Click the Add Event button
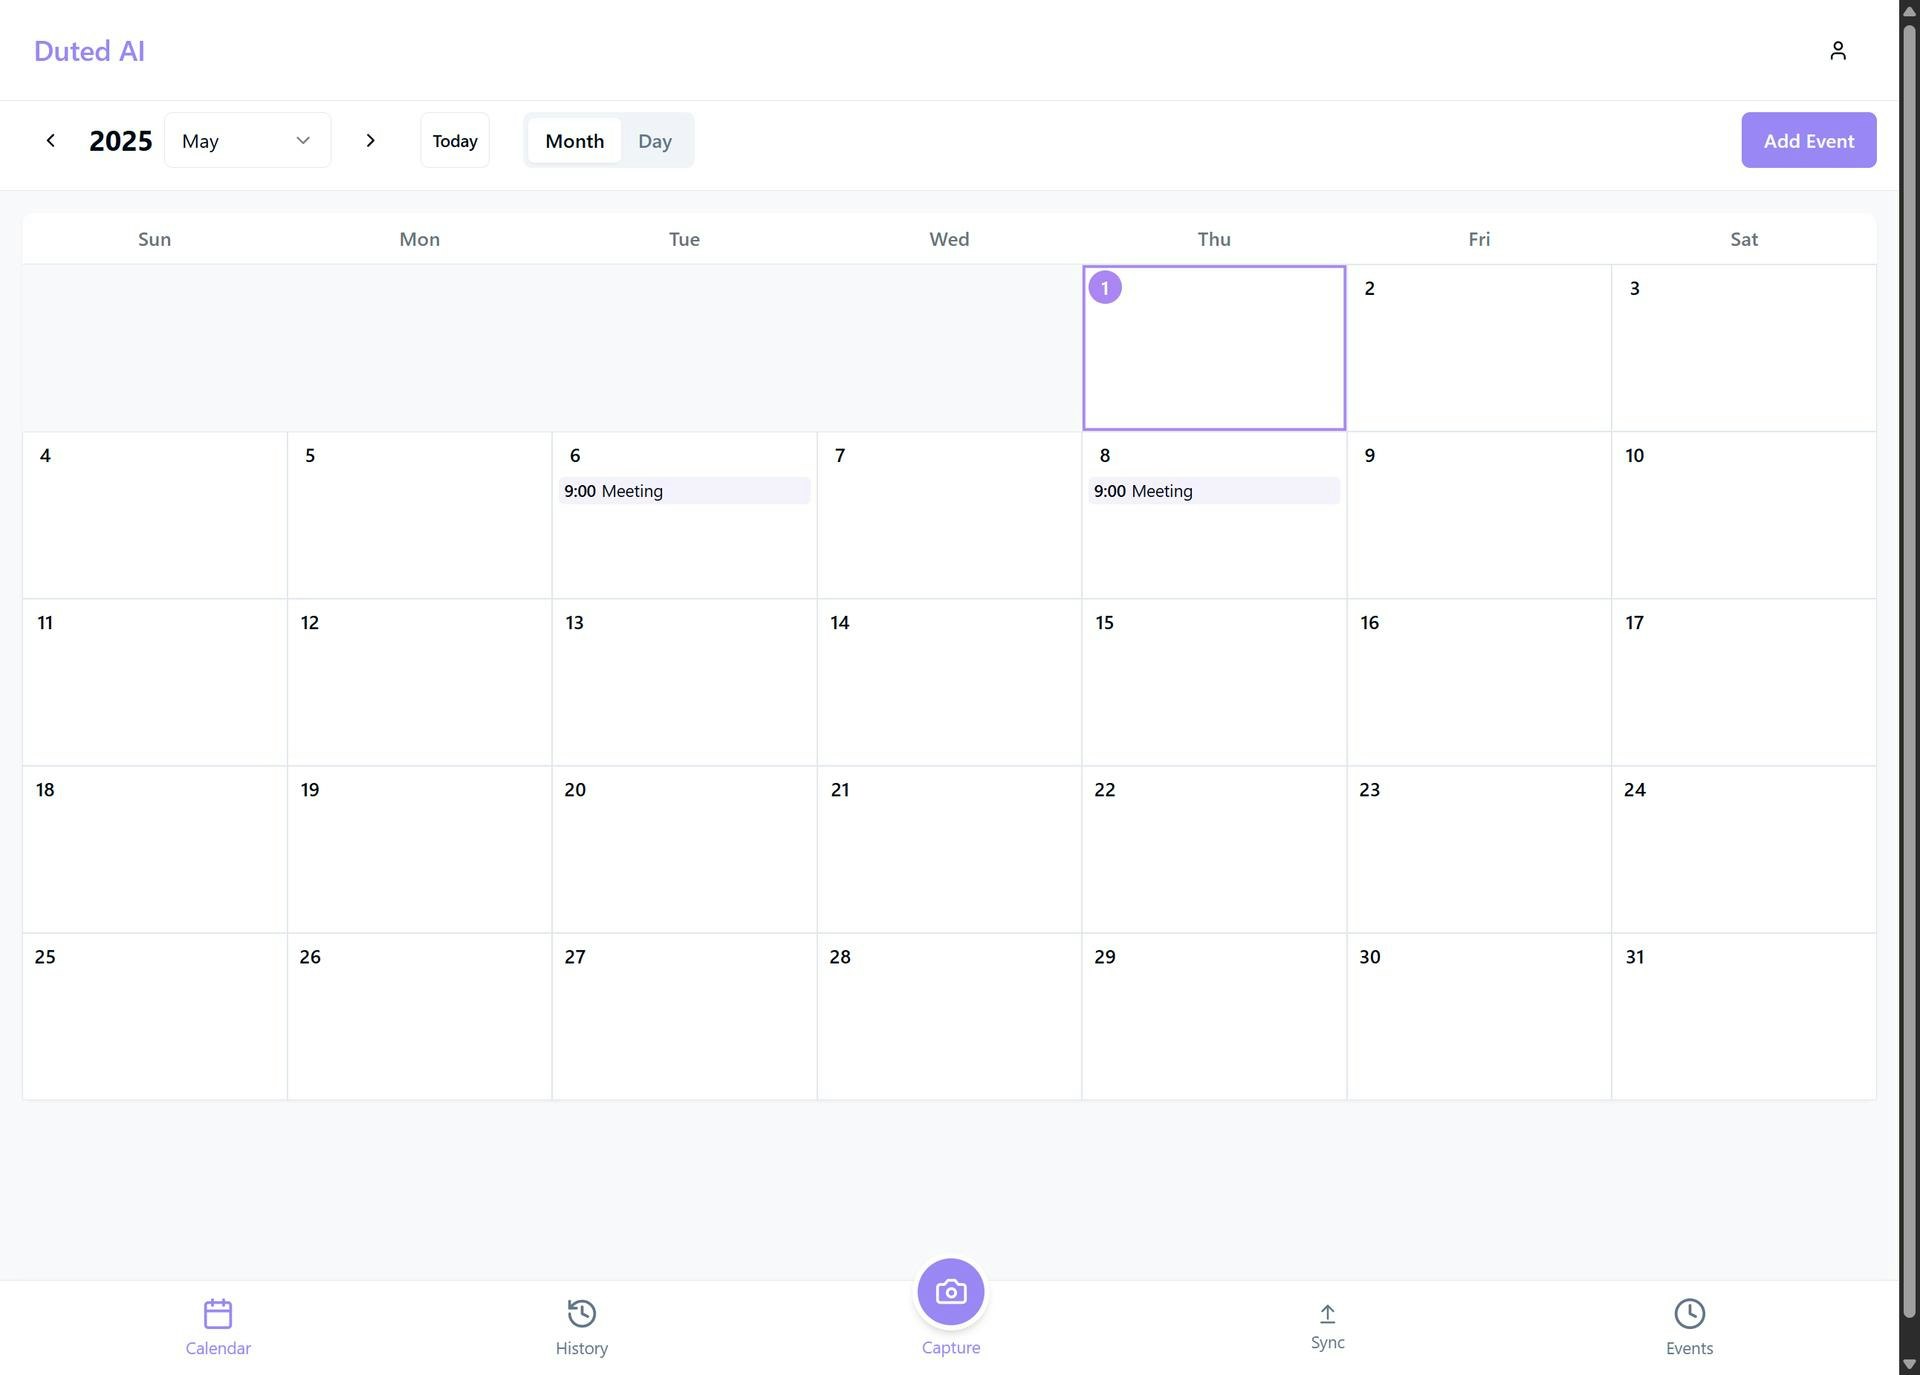The width and height of the screenshot is (1920, 1375). pyautogui.click(x=1808, y=141)
